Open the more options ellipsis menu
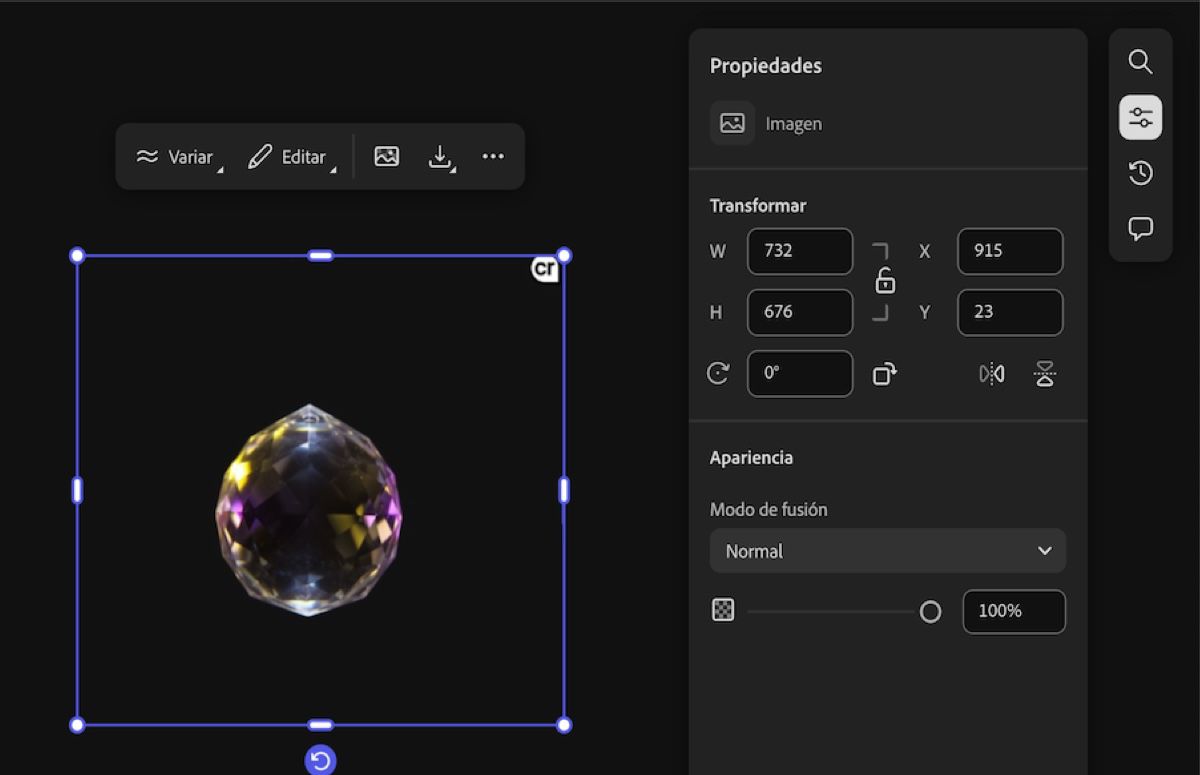This screenshot has height=775, width=1200. tap(493, 157)
